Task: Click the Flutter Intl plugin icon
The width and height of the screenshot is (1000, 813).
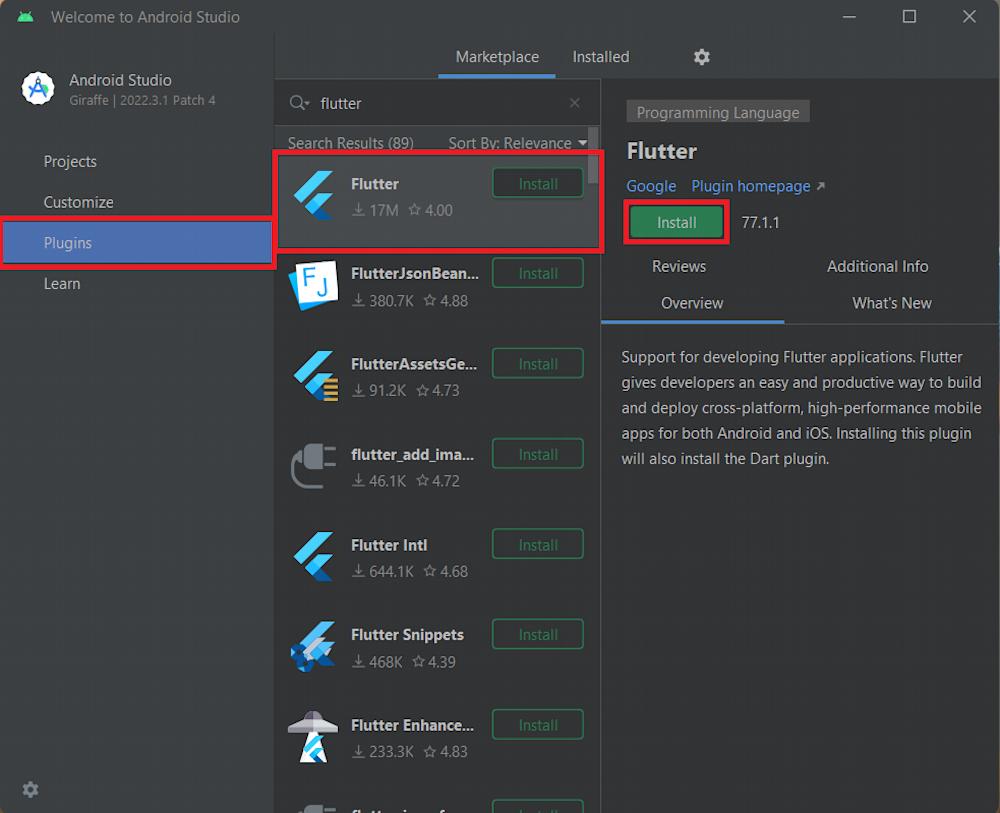Action: point(313,557)
